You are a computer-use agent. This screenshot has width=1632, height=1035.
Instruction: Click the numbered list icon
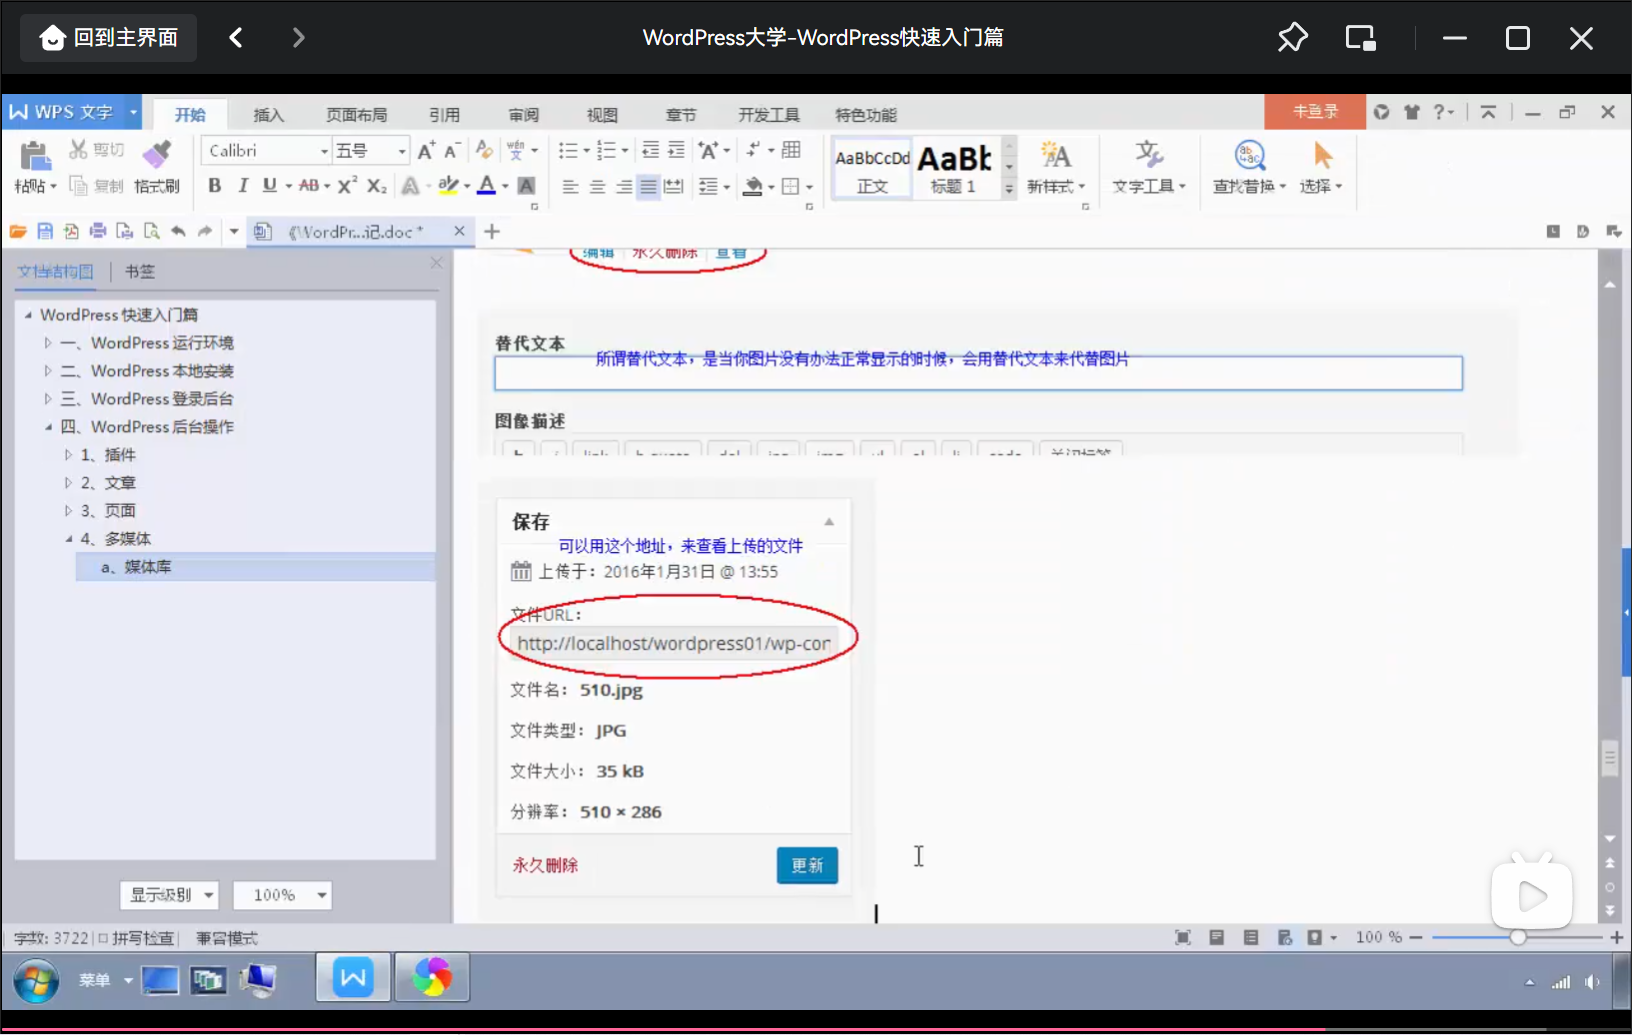click(x=606, y=150)
